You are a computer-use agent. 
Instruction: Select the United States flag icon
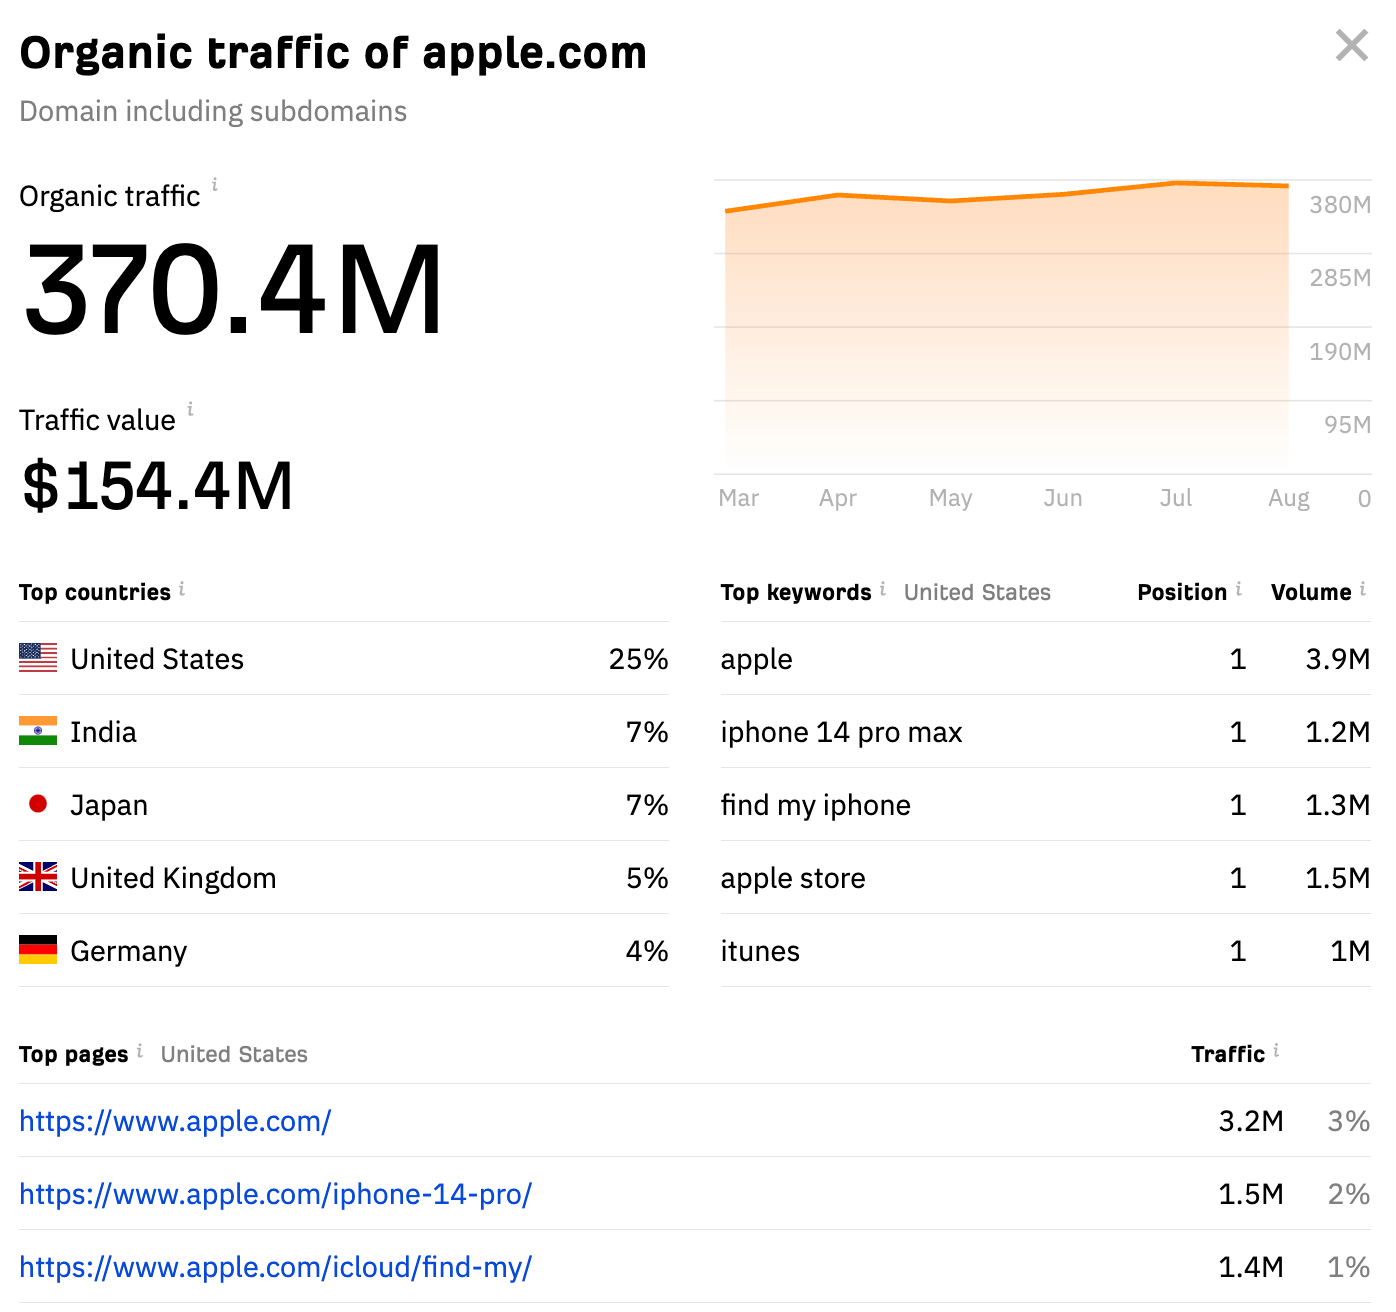click(x=36, y=658)
